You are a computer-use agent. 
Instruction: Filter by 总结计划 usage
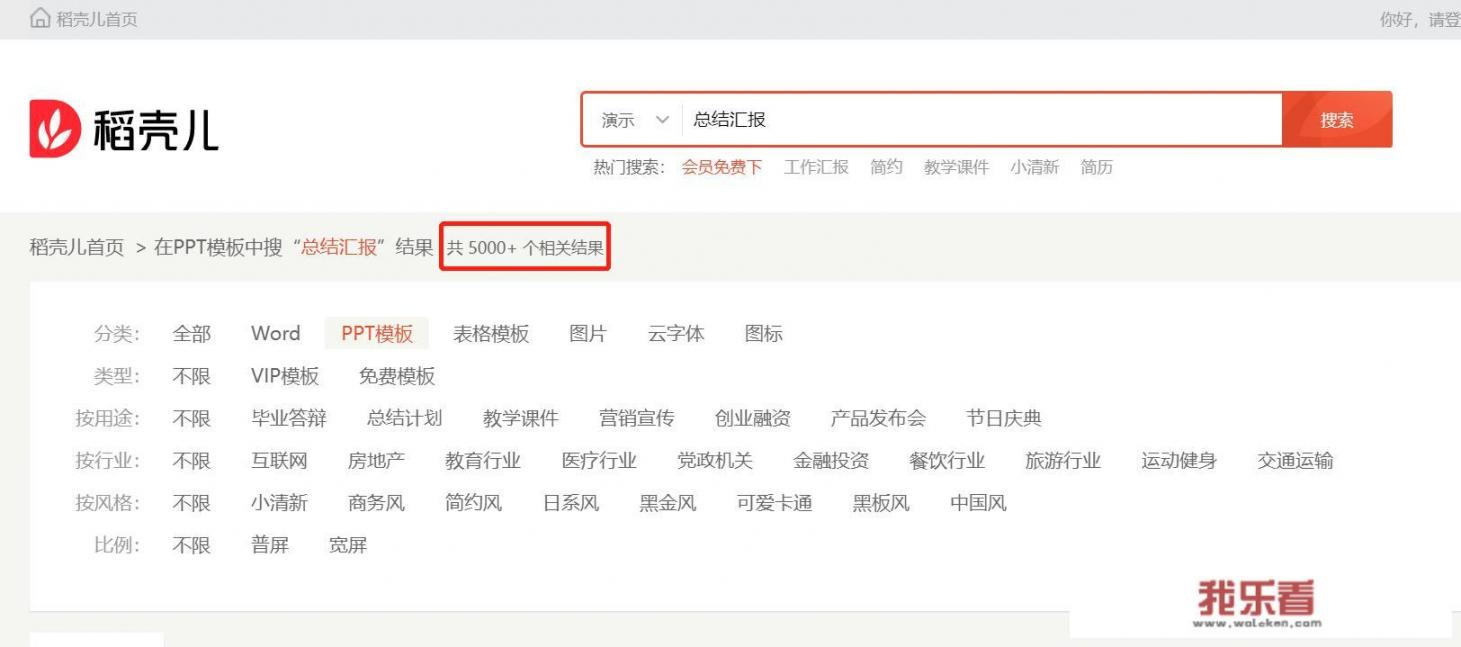click(x=405, y=418)
